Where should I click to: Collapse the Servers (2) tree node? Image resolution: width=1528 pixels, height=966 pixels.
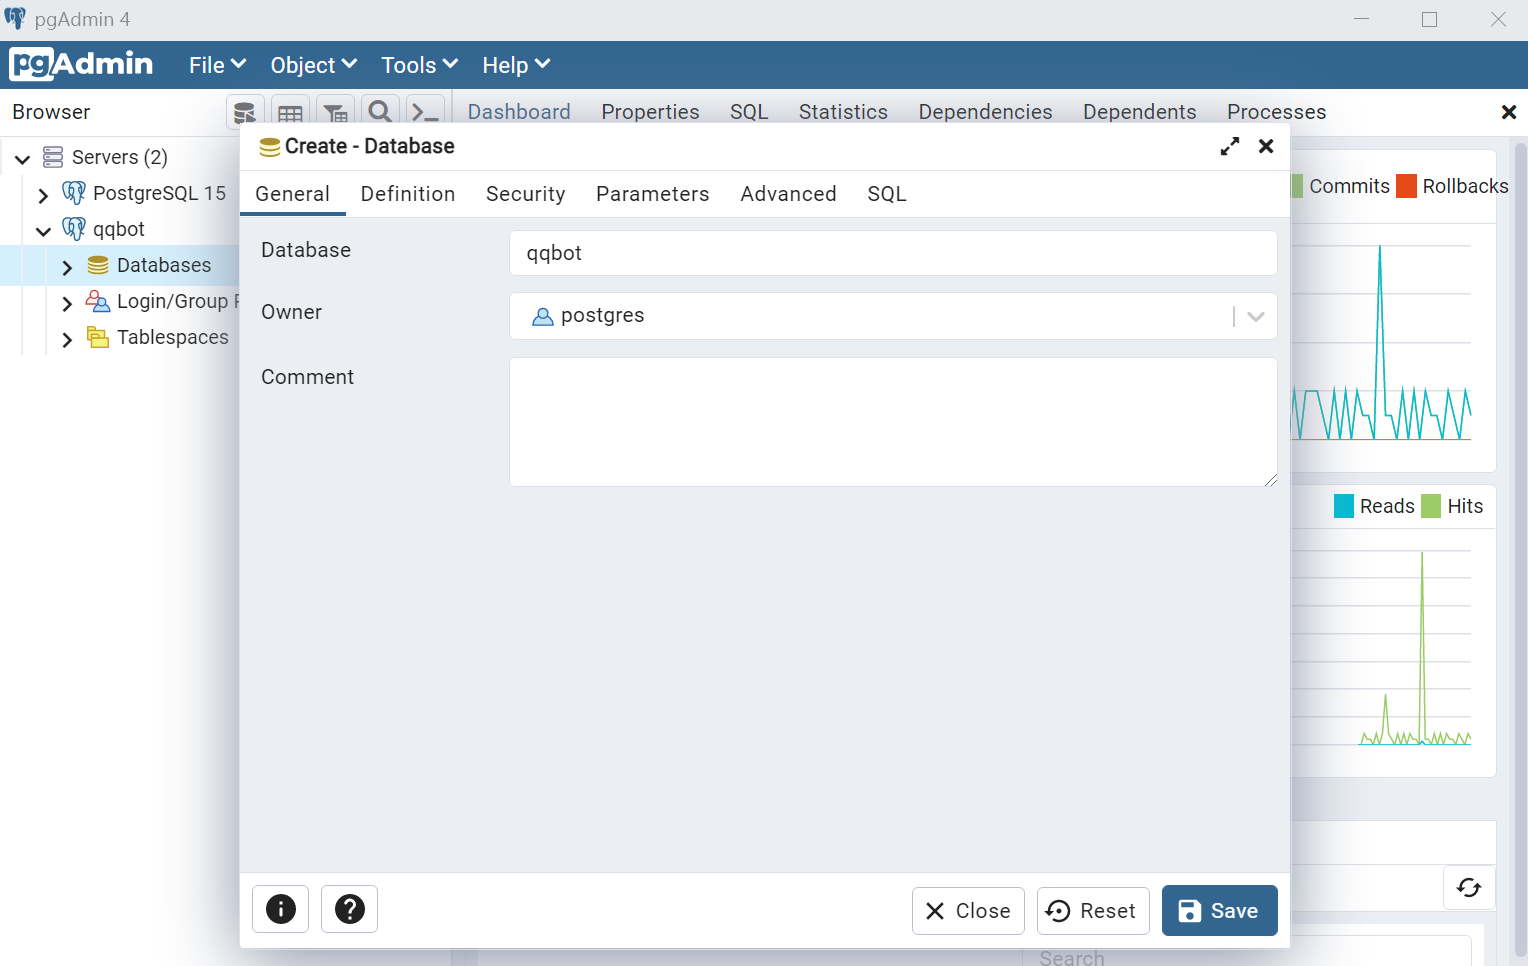[22, 158]
